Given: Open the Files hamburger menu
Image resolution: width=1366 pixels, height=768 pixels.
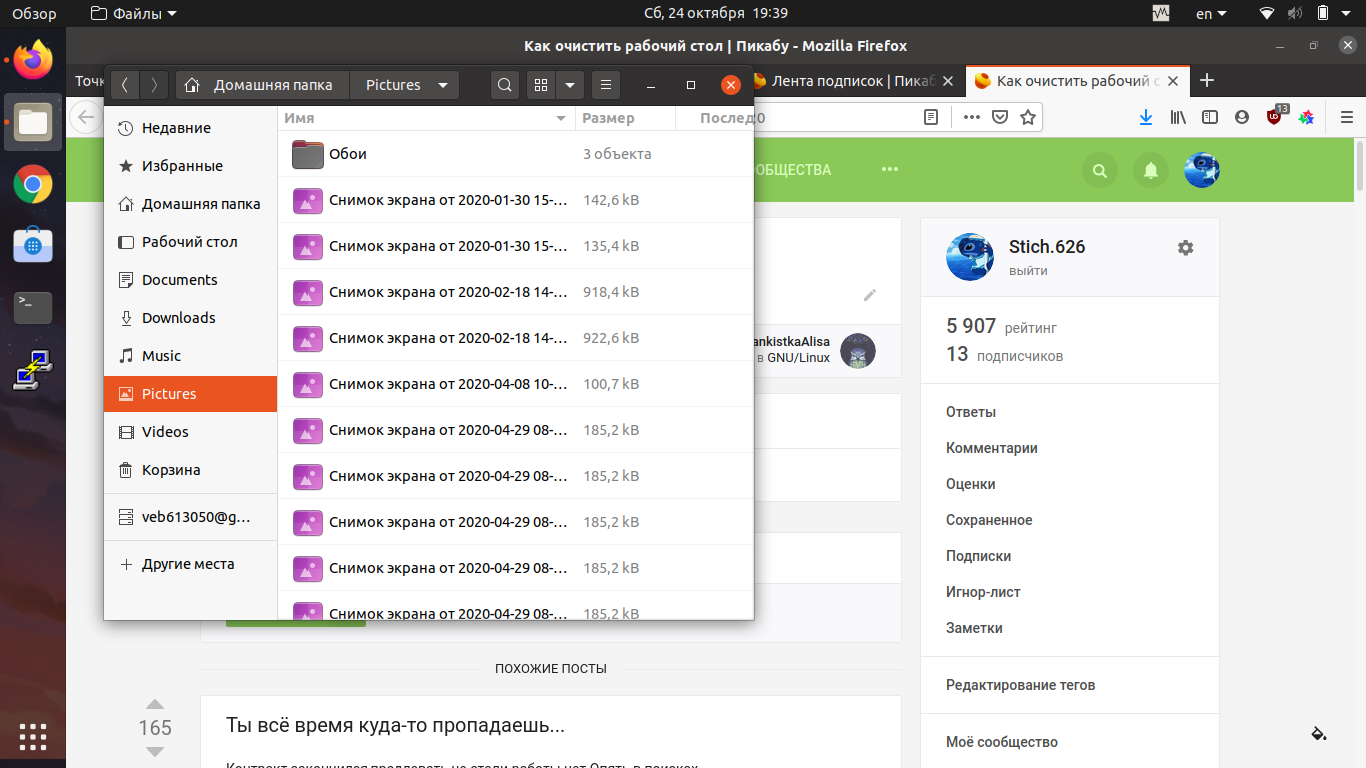Looking at the screenshot, I should pyautogui.click(x=605, y=85).
